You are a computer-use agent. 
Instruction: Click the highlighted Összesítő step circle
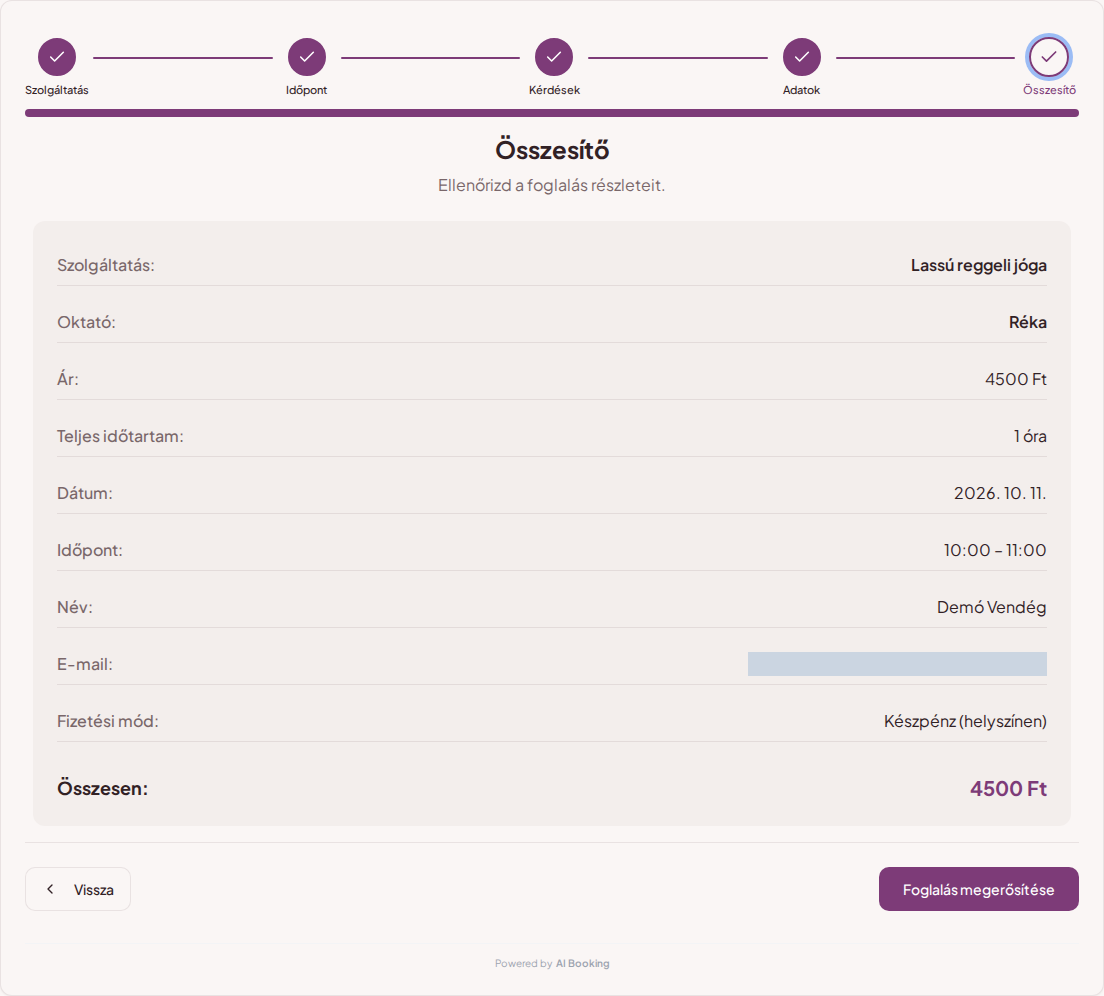coord(1049,57)
